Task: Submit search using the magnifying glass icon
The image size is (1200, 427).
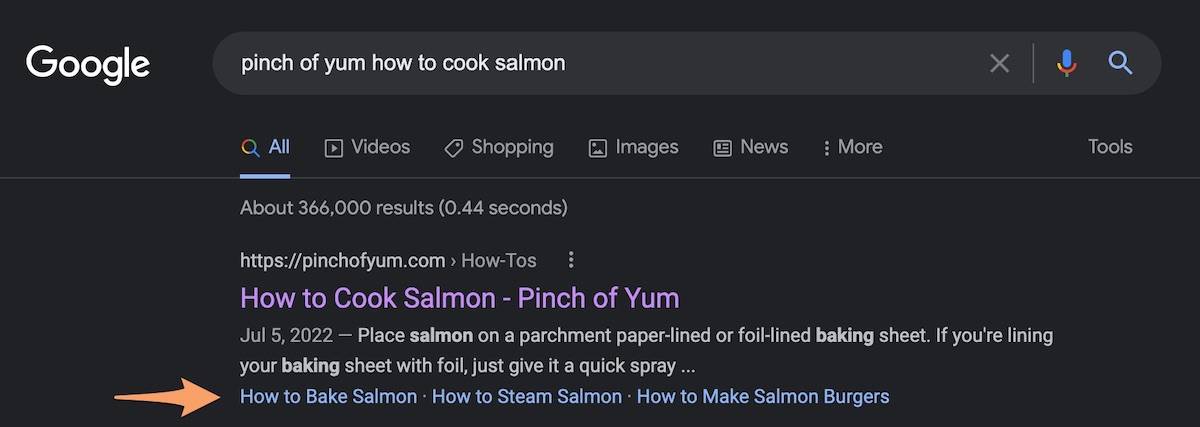Action: click(x=1120, y=64)
